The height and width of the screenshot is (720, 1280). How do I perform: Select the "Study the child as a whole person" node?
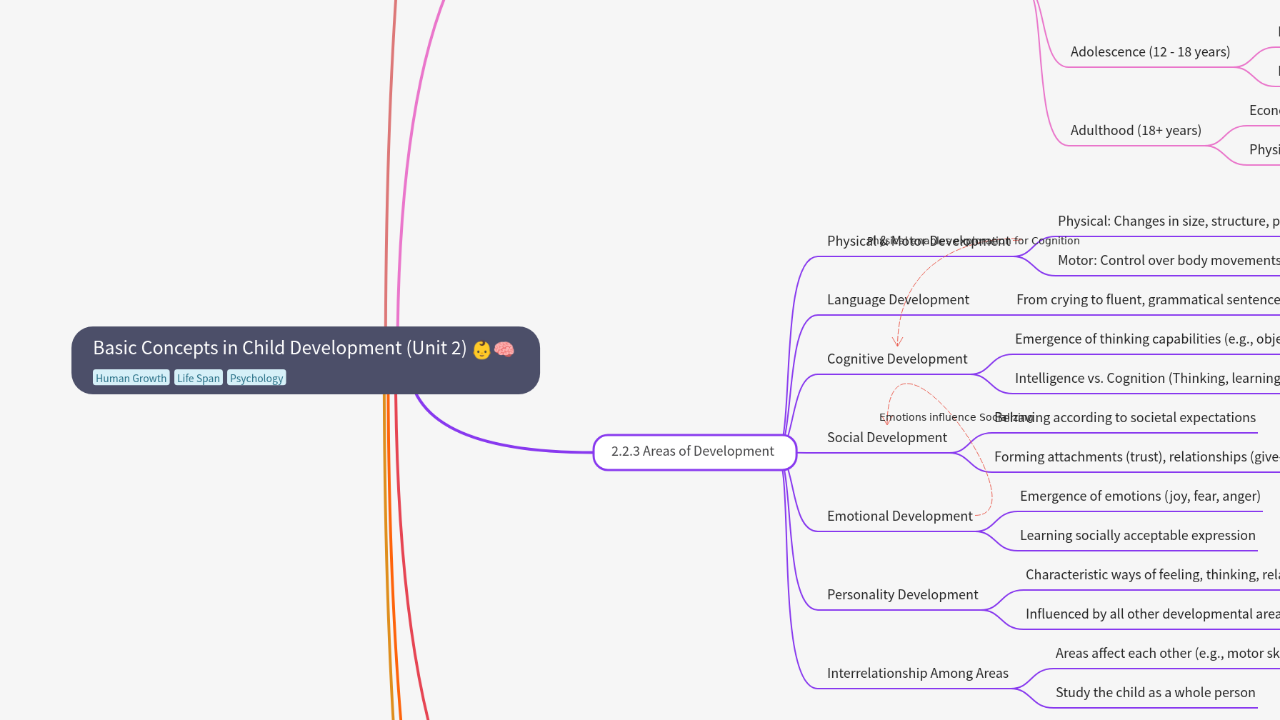click(1155, 691)
